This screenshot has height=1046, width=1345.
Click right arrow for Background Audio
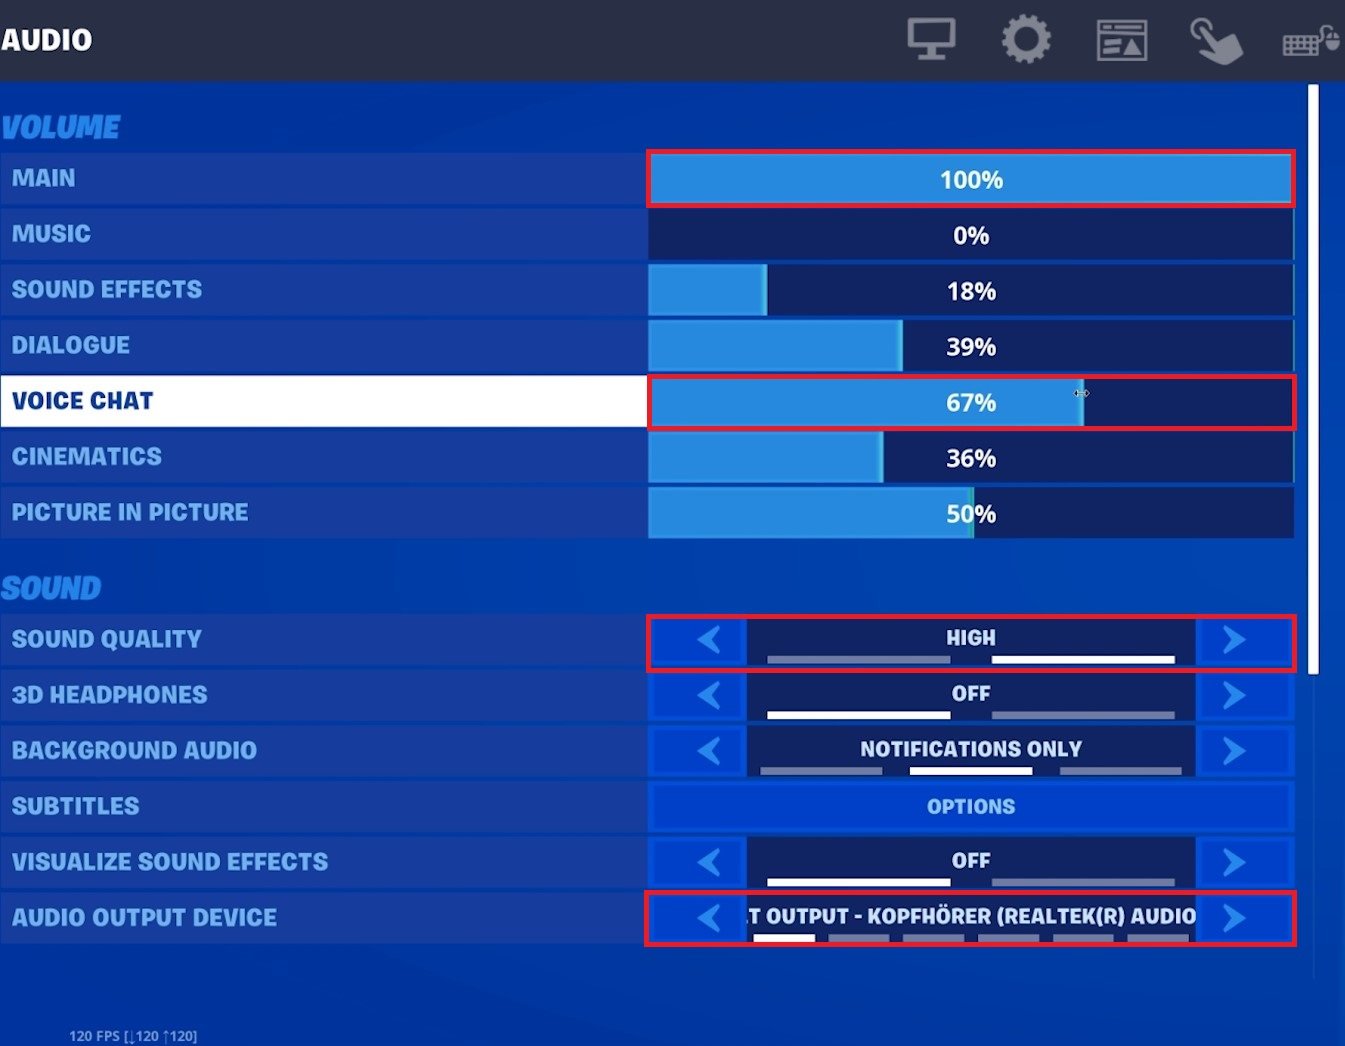coord(1234,751)
